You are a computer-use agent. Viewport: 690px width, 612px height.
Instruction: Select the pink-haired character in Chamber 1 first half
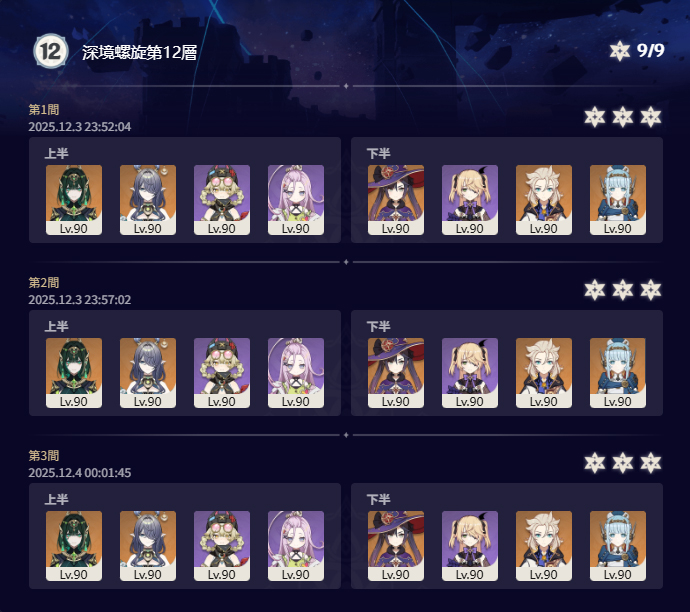[x=296, y=200]
